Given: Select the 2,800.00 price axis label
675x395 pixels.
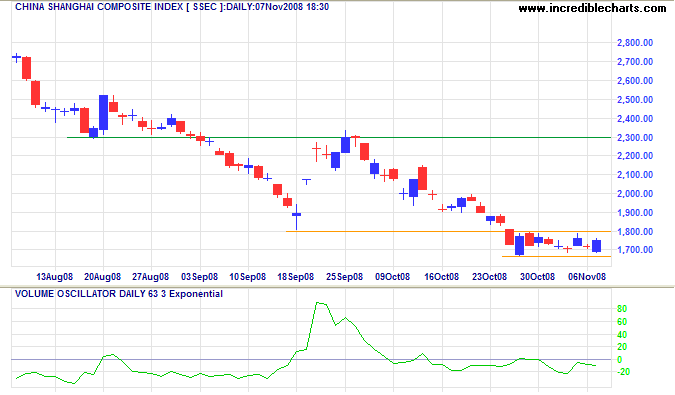Looking at the screenshot, I should click(635, 43).
